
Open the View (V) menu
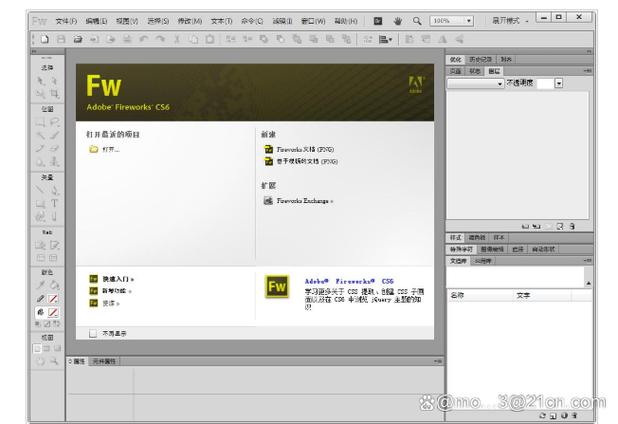pyautogui.click(x=127, y=21)
